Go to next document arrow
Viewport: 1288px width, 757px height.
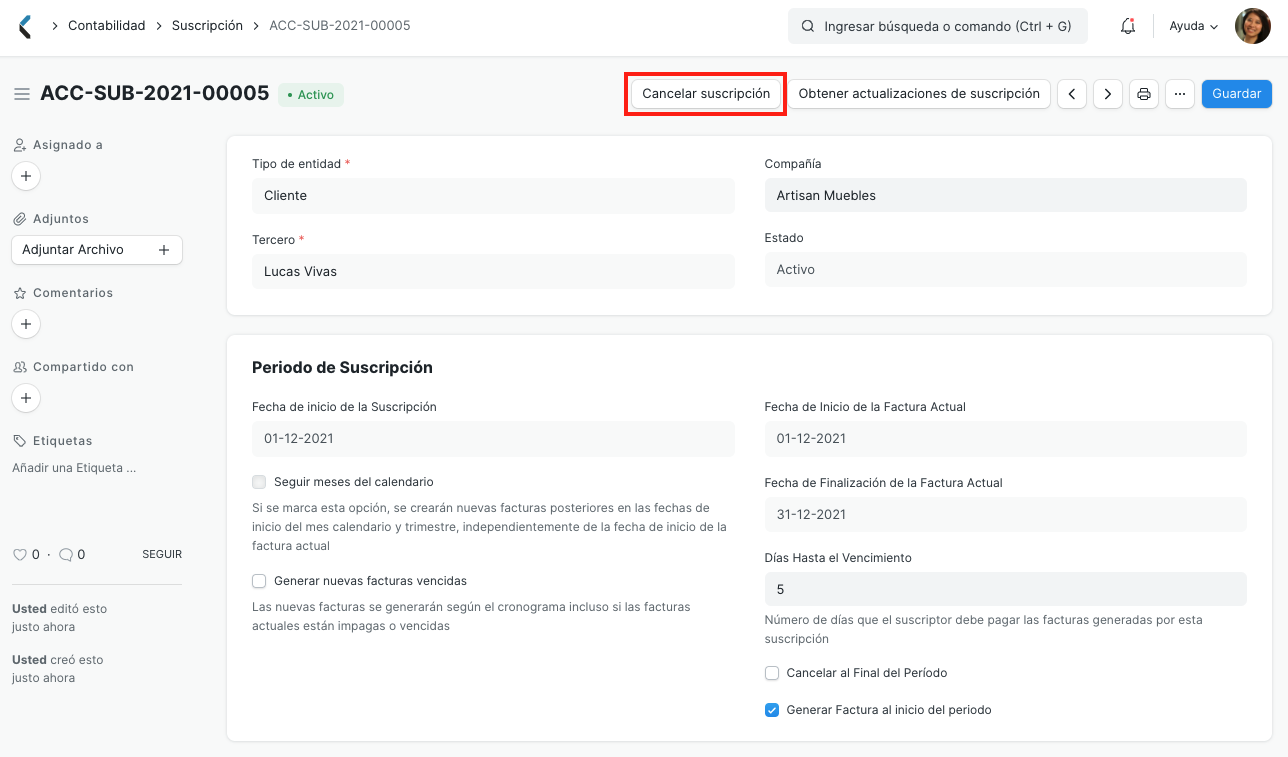pyautogui.click(x=1107, y=94)
